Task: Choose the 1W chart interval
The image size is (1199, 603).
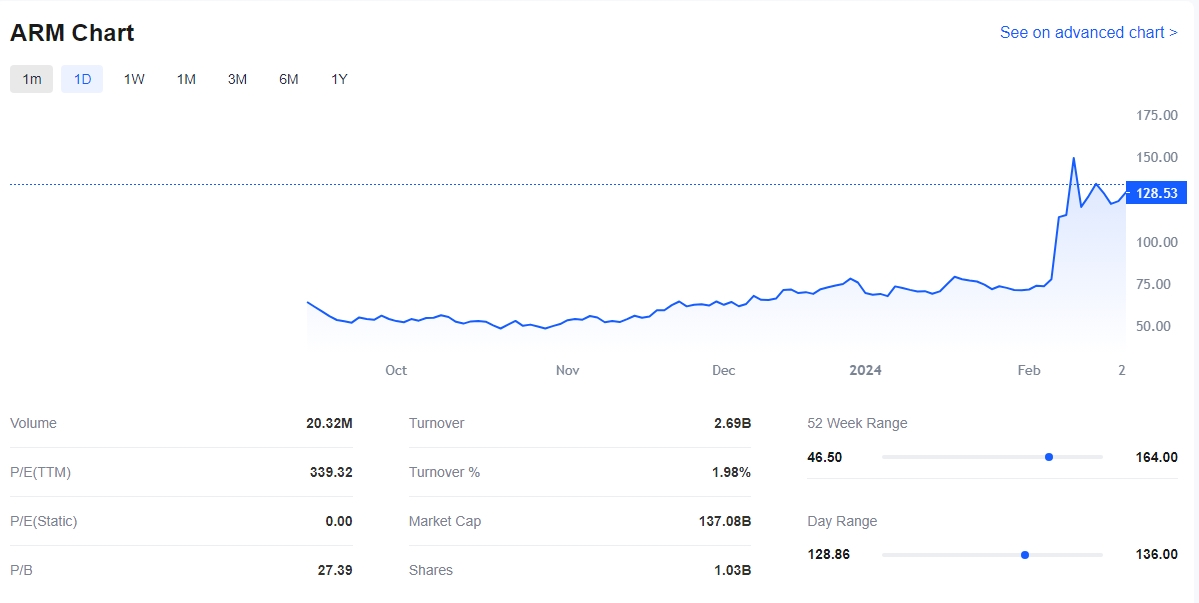Action: 134,79
